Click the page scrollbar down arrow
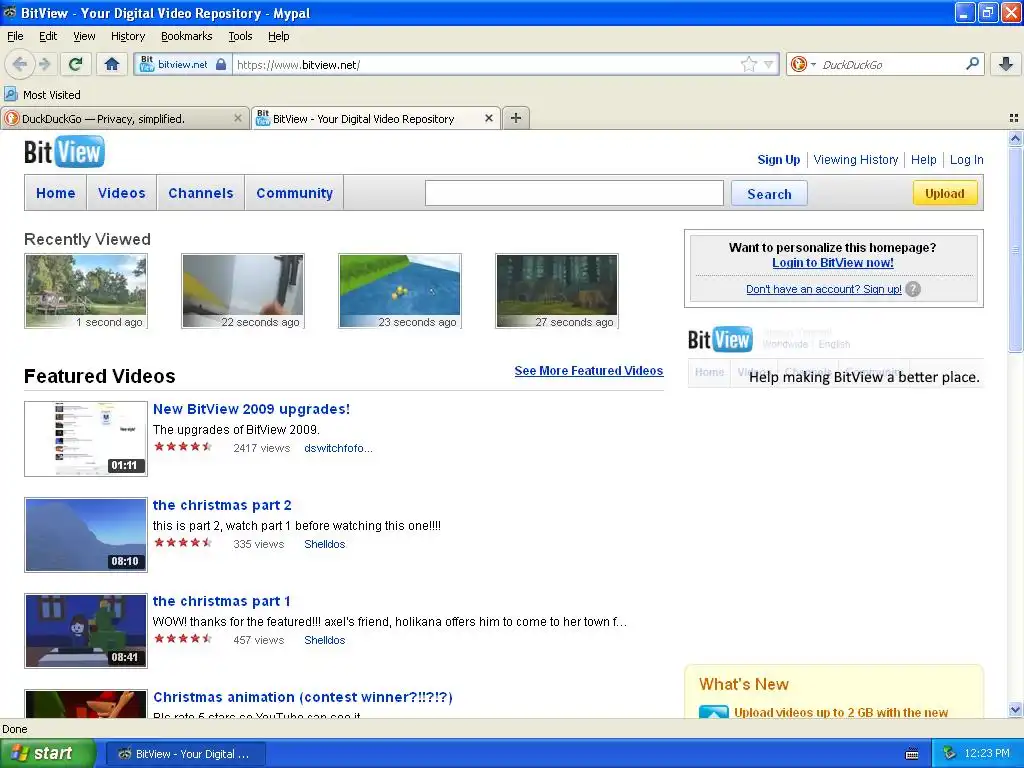This screenshot has height=768, width=1024. (1015, 710)
